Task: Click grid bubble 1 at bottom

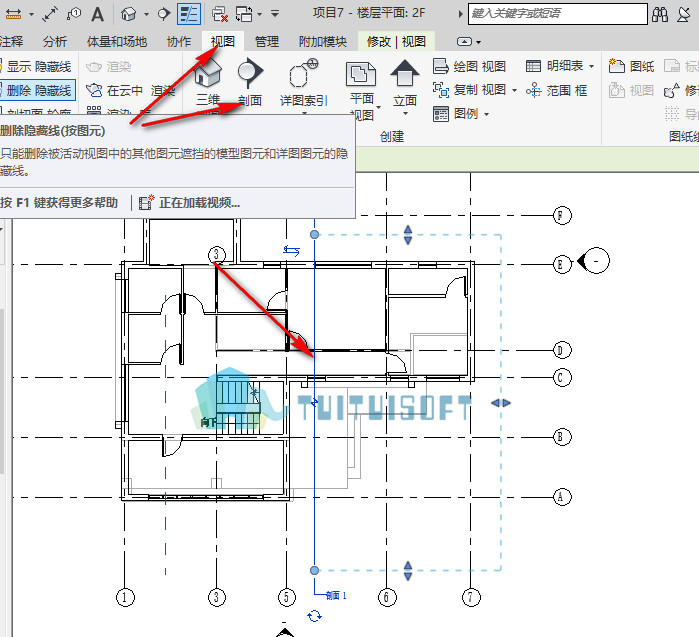Action: pos(125,597)
